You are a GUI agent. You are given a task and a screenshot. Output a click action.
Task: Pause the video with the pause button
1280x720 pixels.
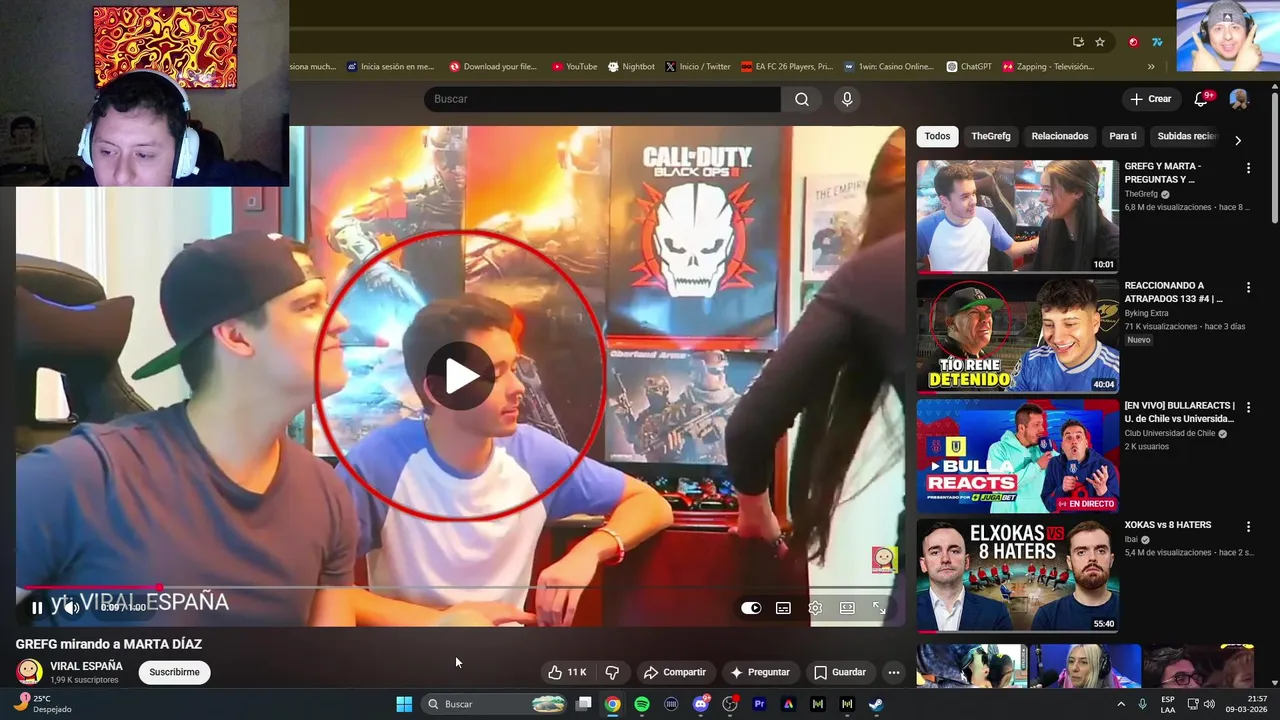[x=37, y=608]
